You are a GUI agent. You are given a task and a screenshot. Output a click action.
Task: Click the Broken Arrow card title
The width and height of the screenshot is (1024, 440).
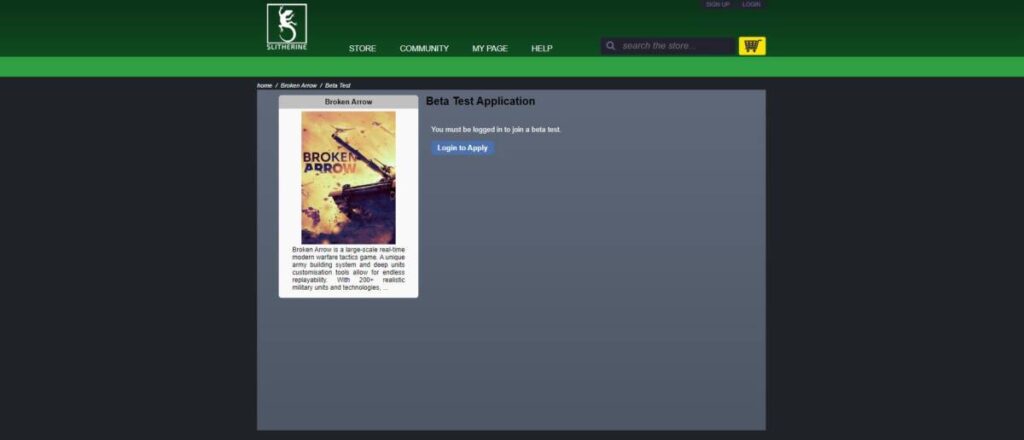(x=348, y=102)
